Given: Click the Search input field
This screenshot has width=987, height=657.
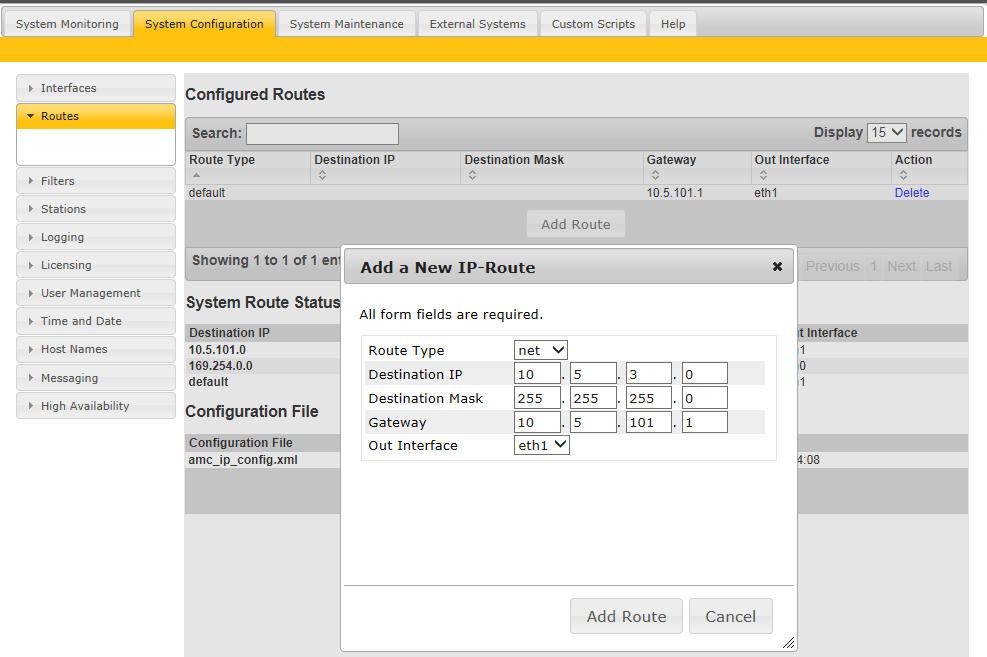Looking at the screenshot, I should [x=322, y=133].
